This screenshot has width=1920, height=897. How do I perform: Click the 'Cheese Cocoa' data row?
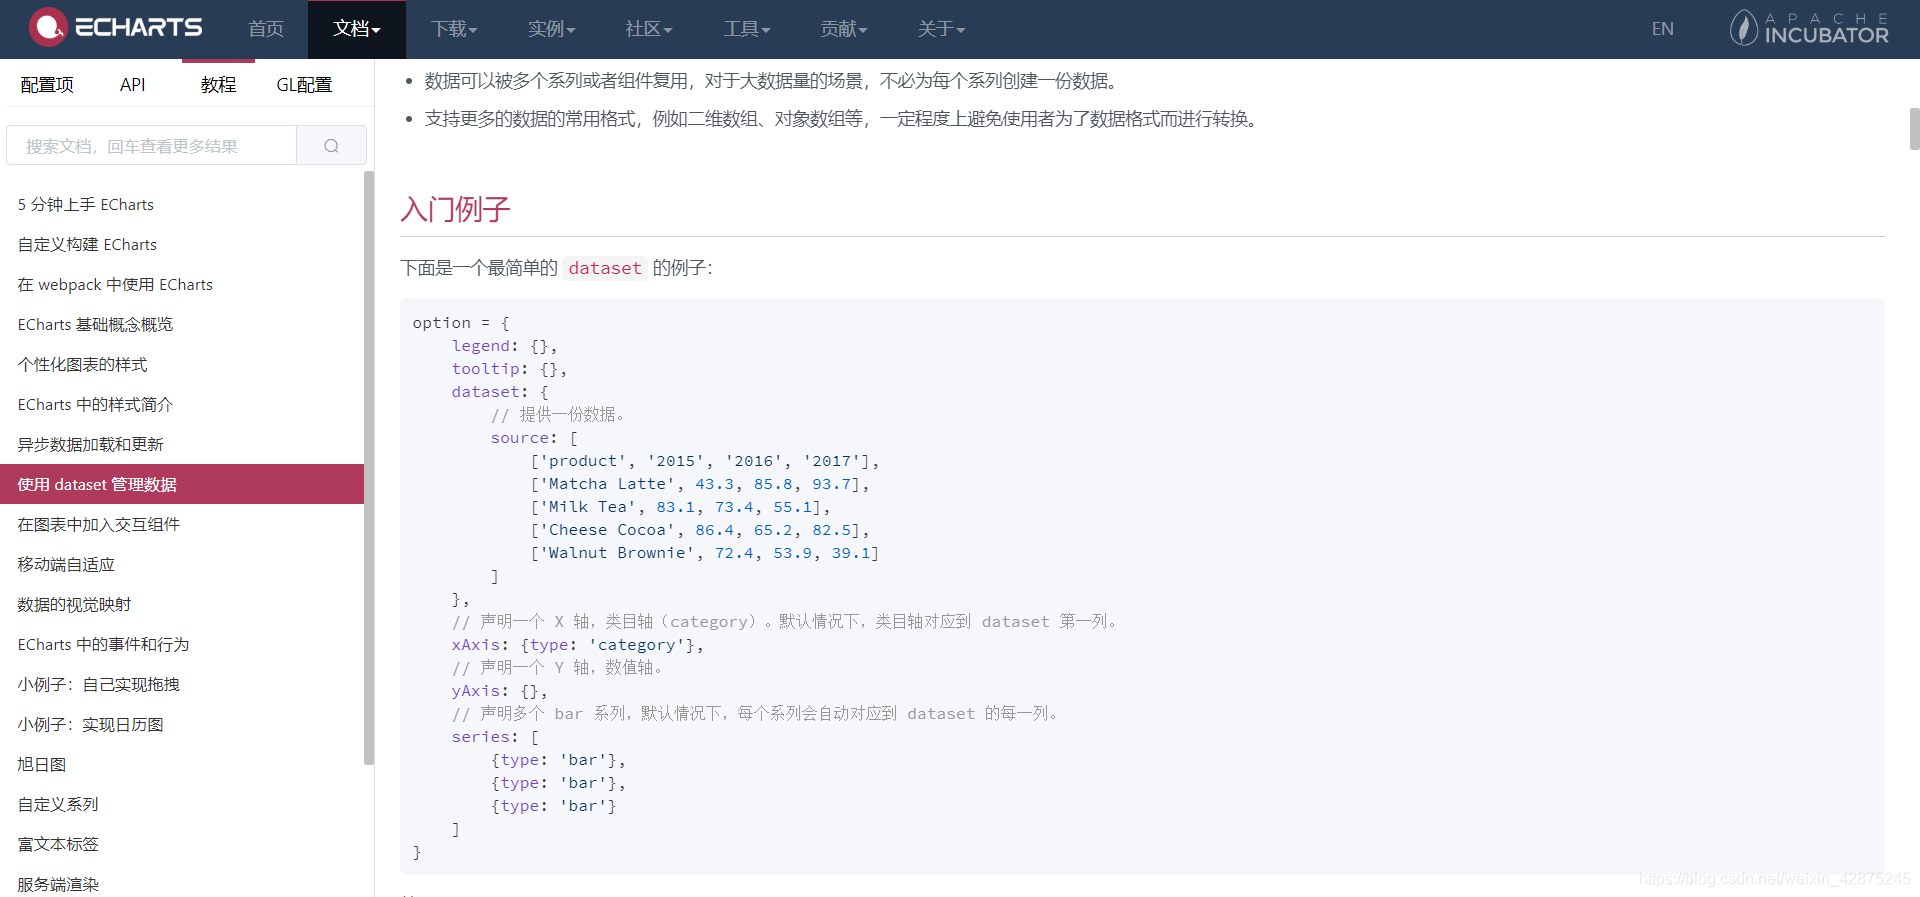coord(700,530)
